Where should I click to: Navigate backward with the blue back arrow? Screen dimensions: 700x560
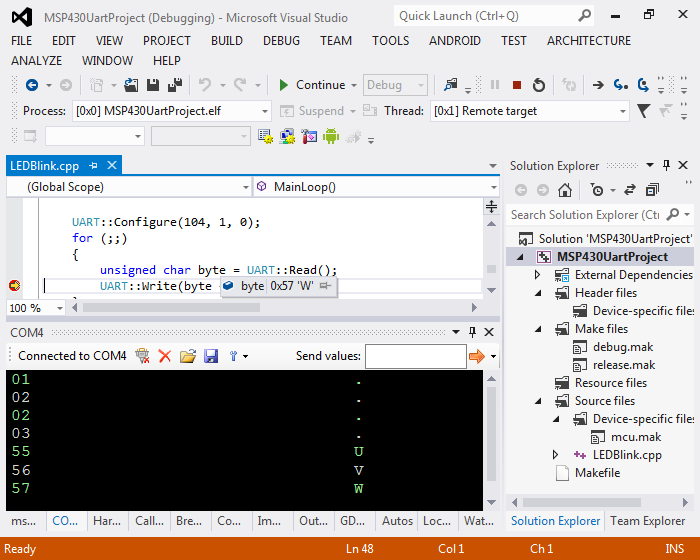click(x=32, y=85)
